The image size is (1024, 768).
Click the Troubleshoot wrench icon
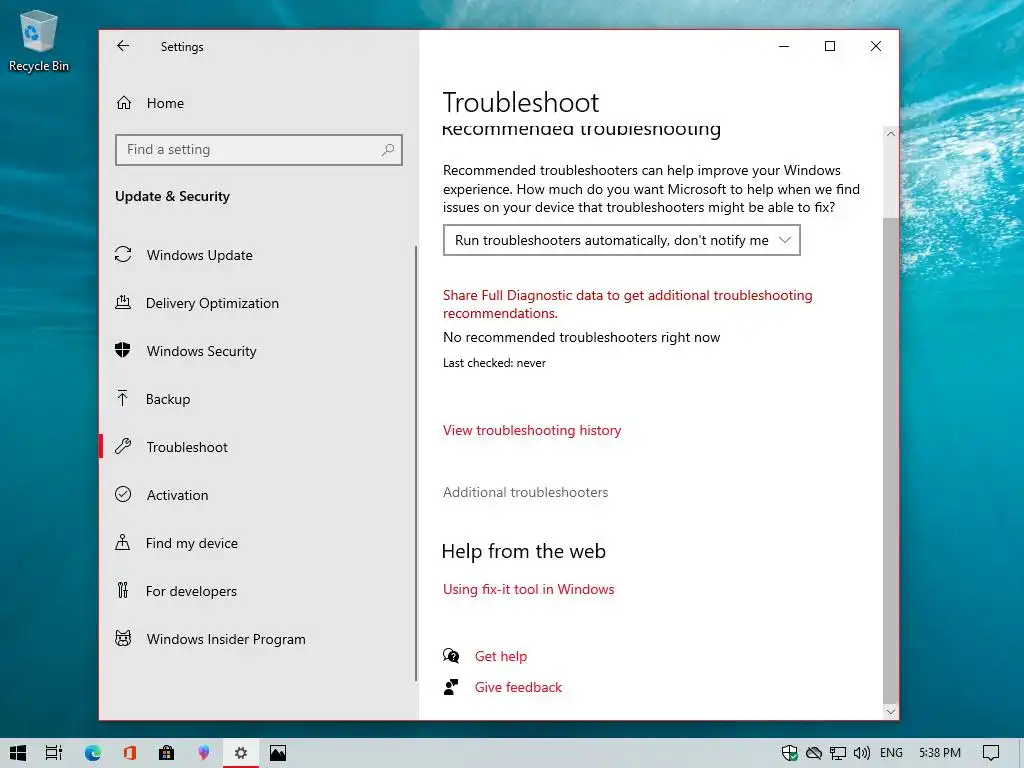click(123, 446)
